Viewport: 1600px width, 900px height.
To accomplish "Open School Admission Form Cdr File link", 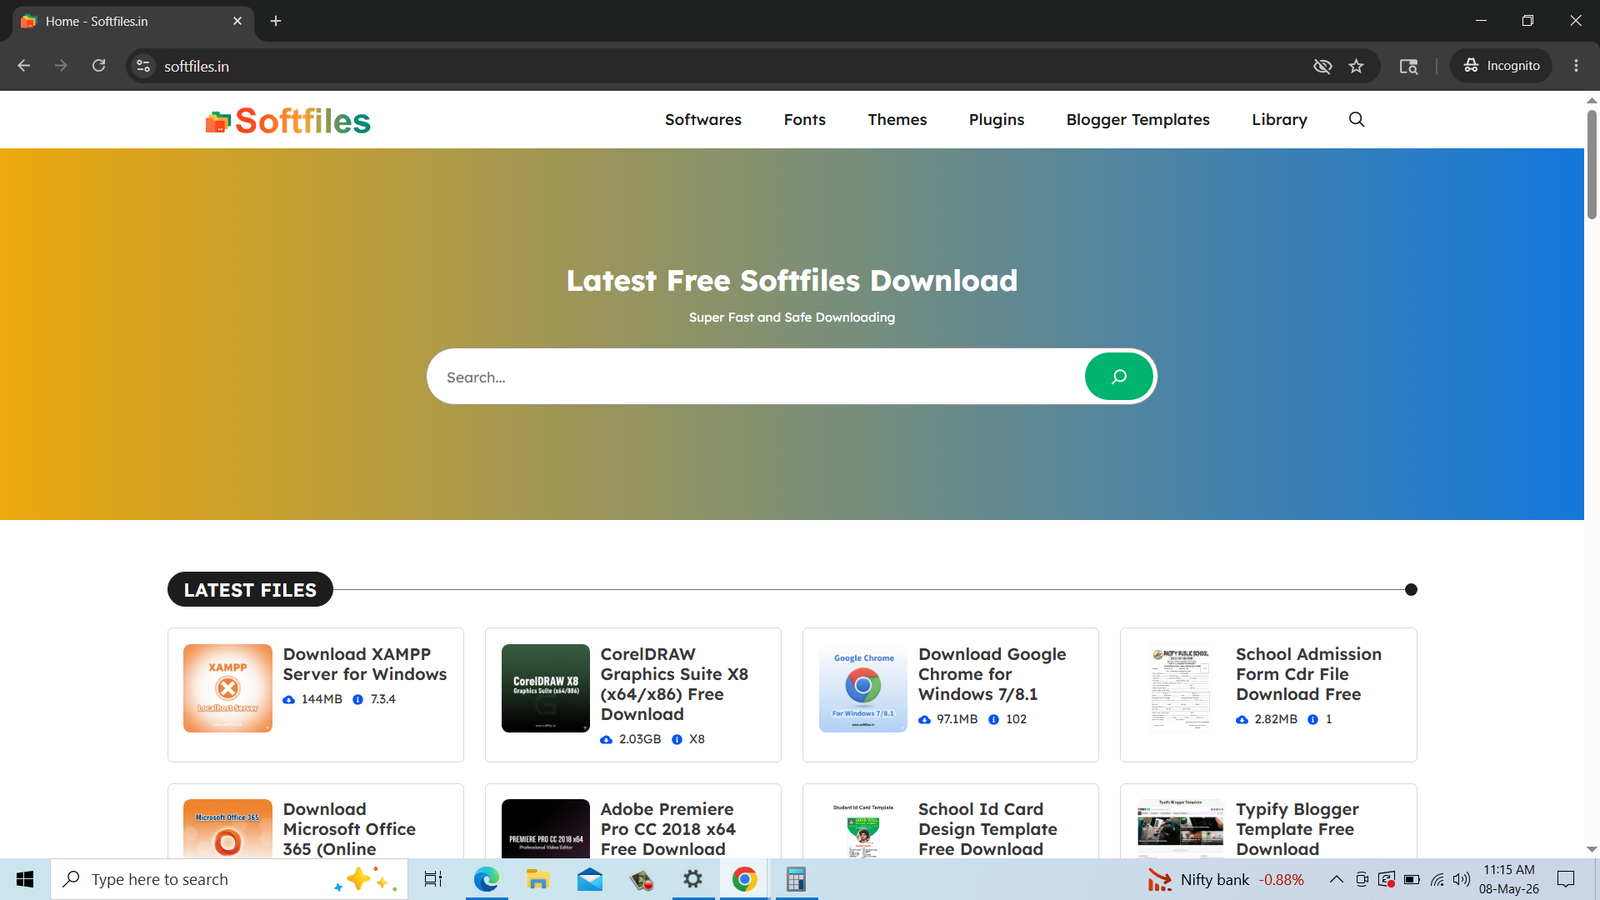I will coord(1309,674).
